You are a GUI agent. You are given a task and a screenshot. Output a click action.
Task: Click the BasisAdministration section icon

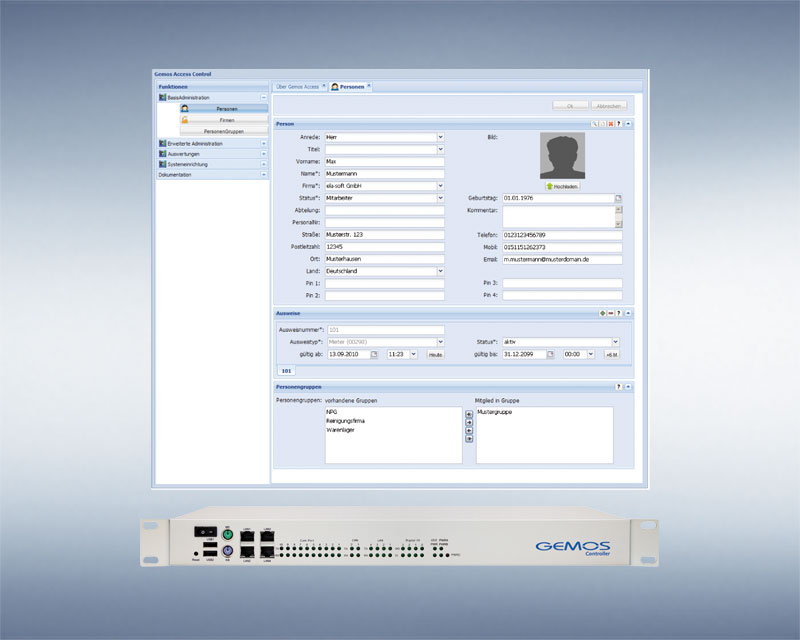(163, 97)
